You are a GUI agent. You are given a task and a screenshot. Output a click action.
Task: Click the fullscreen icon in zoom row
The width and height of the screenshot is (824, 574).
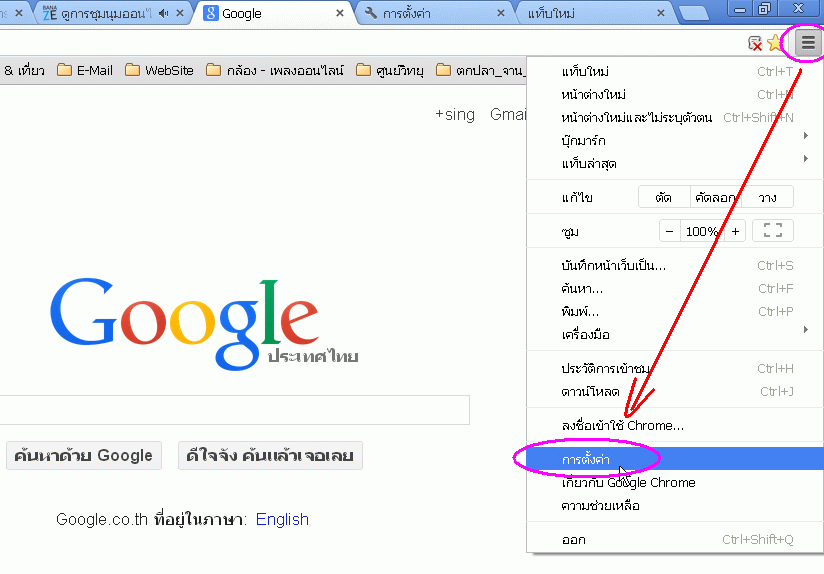click(772, 231)
